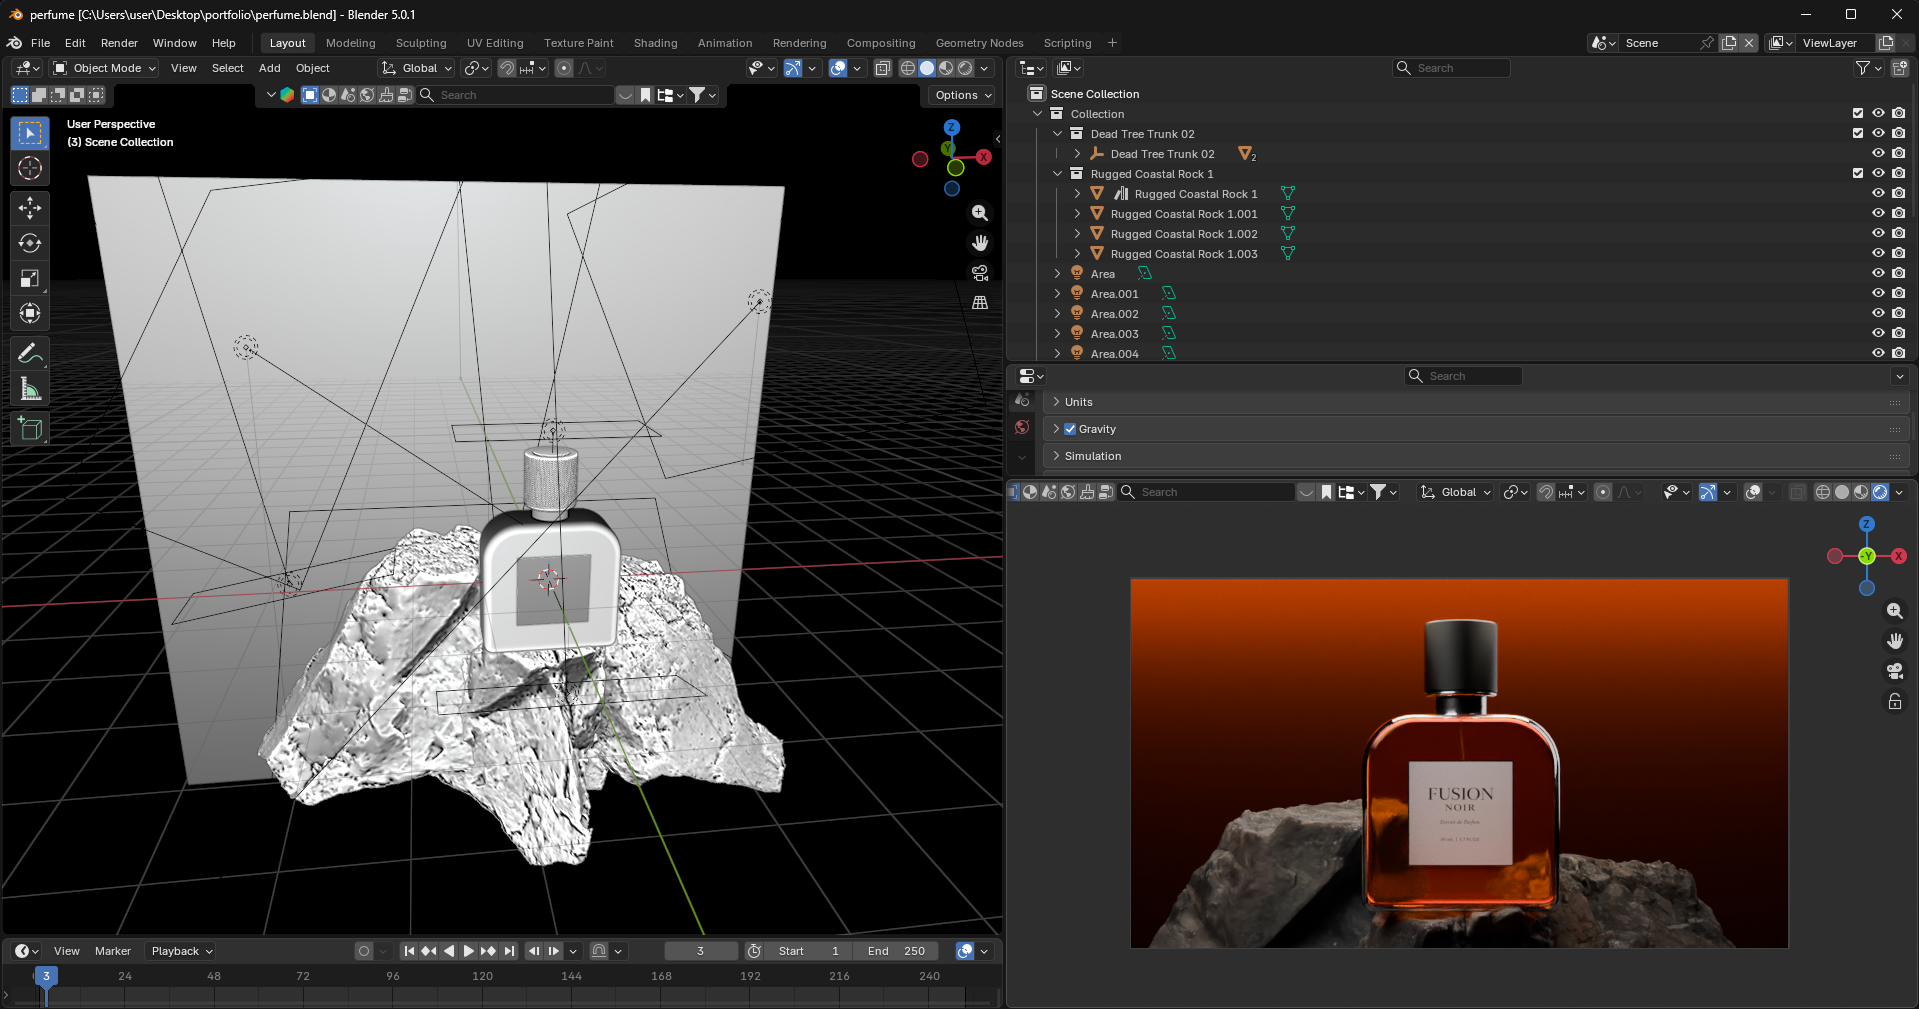Activate the Annotate tool

pyautogui.click(x=30, y=353)
